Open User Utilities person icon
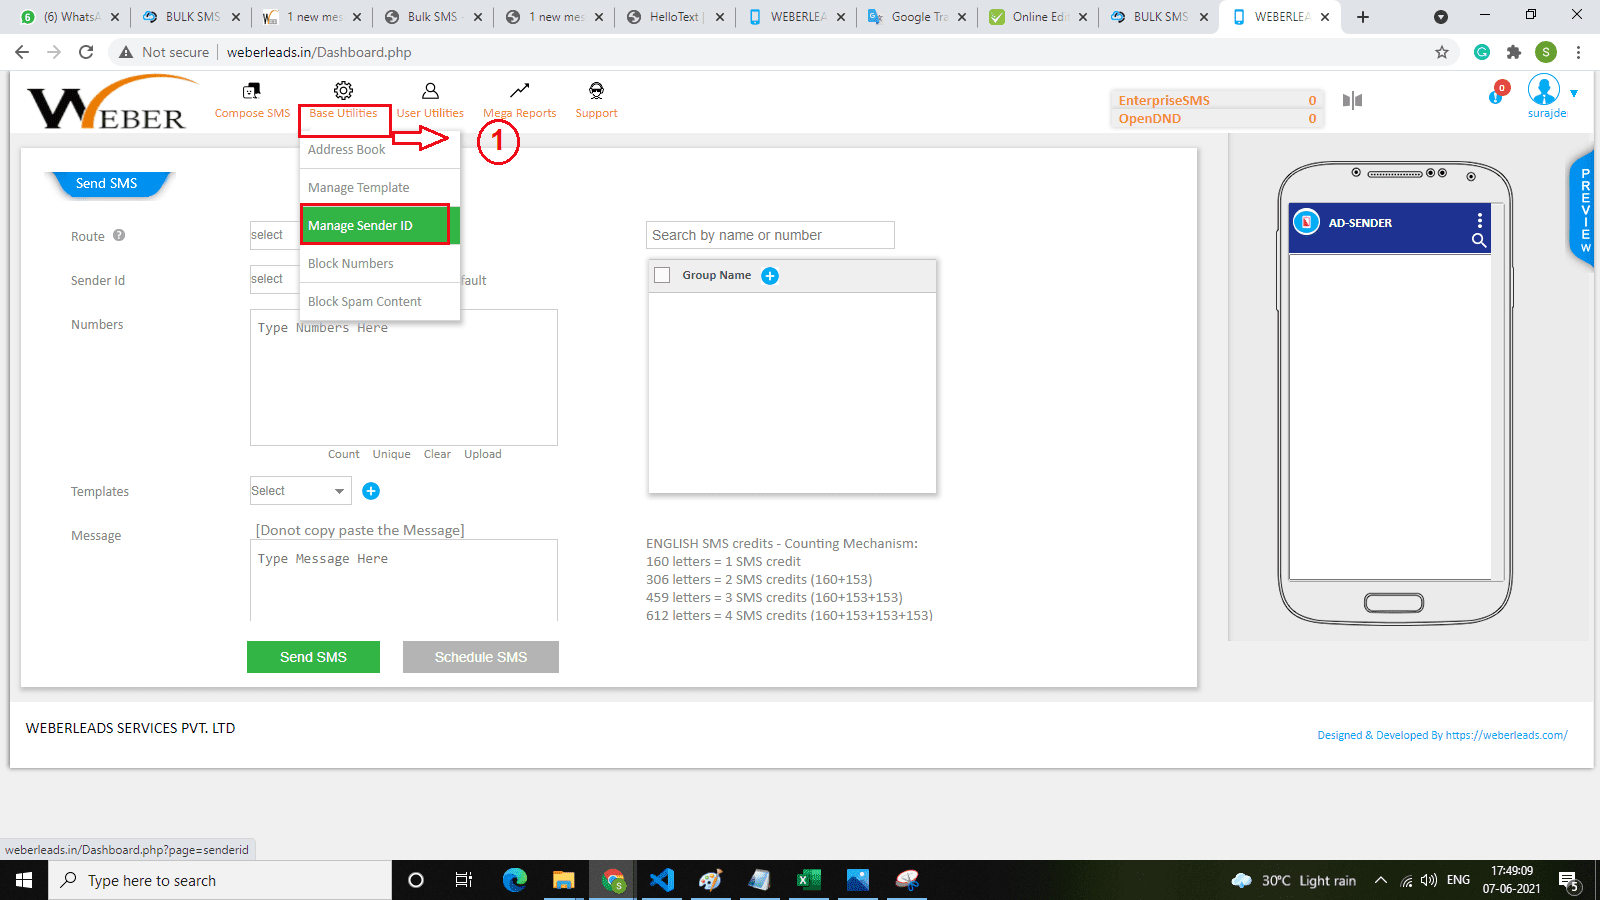1600x900 pixels. (430, 91)
